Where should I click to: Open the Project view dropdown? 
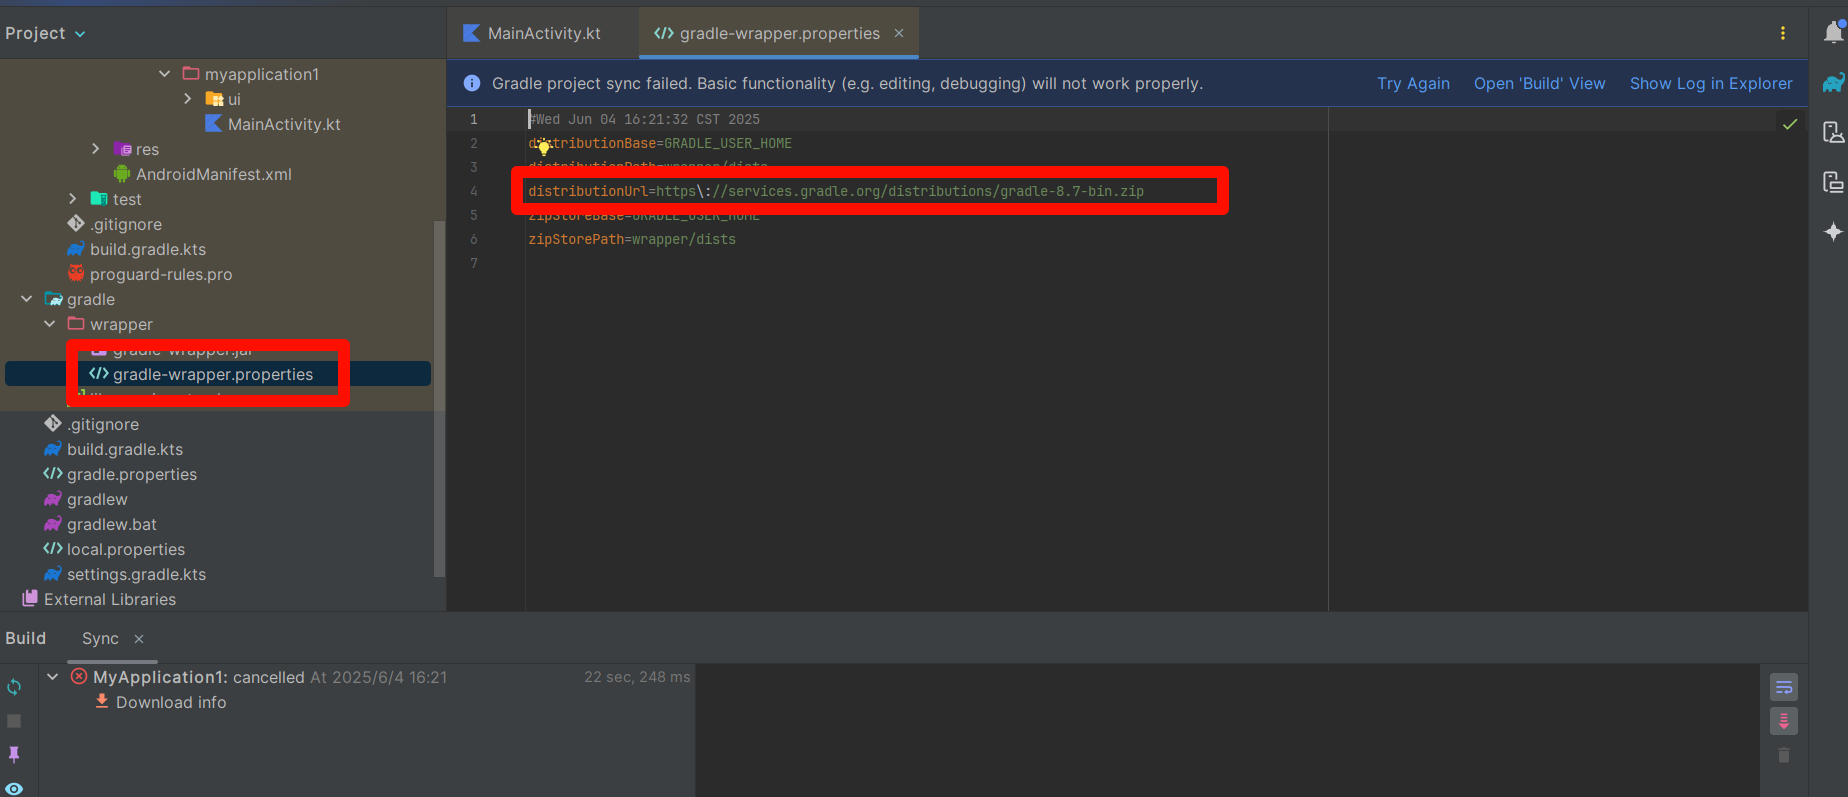45,33
